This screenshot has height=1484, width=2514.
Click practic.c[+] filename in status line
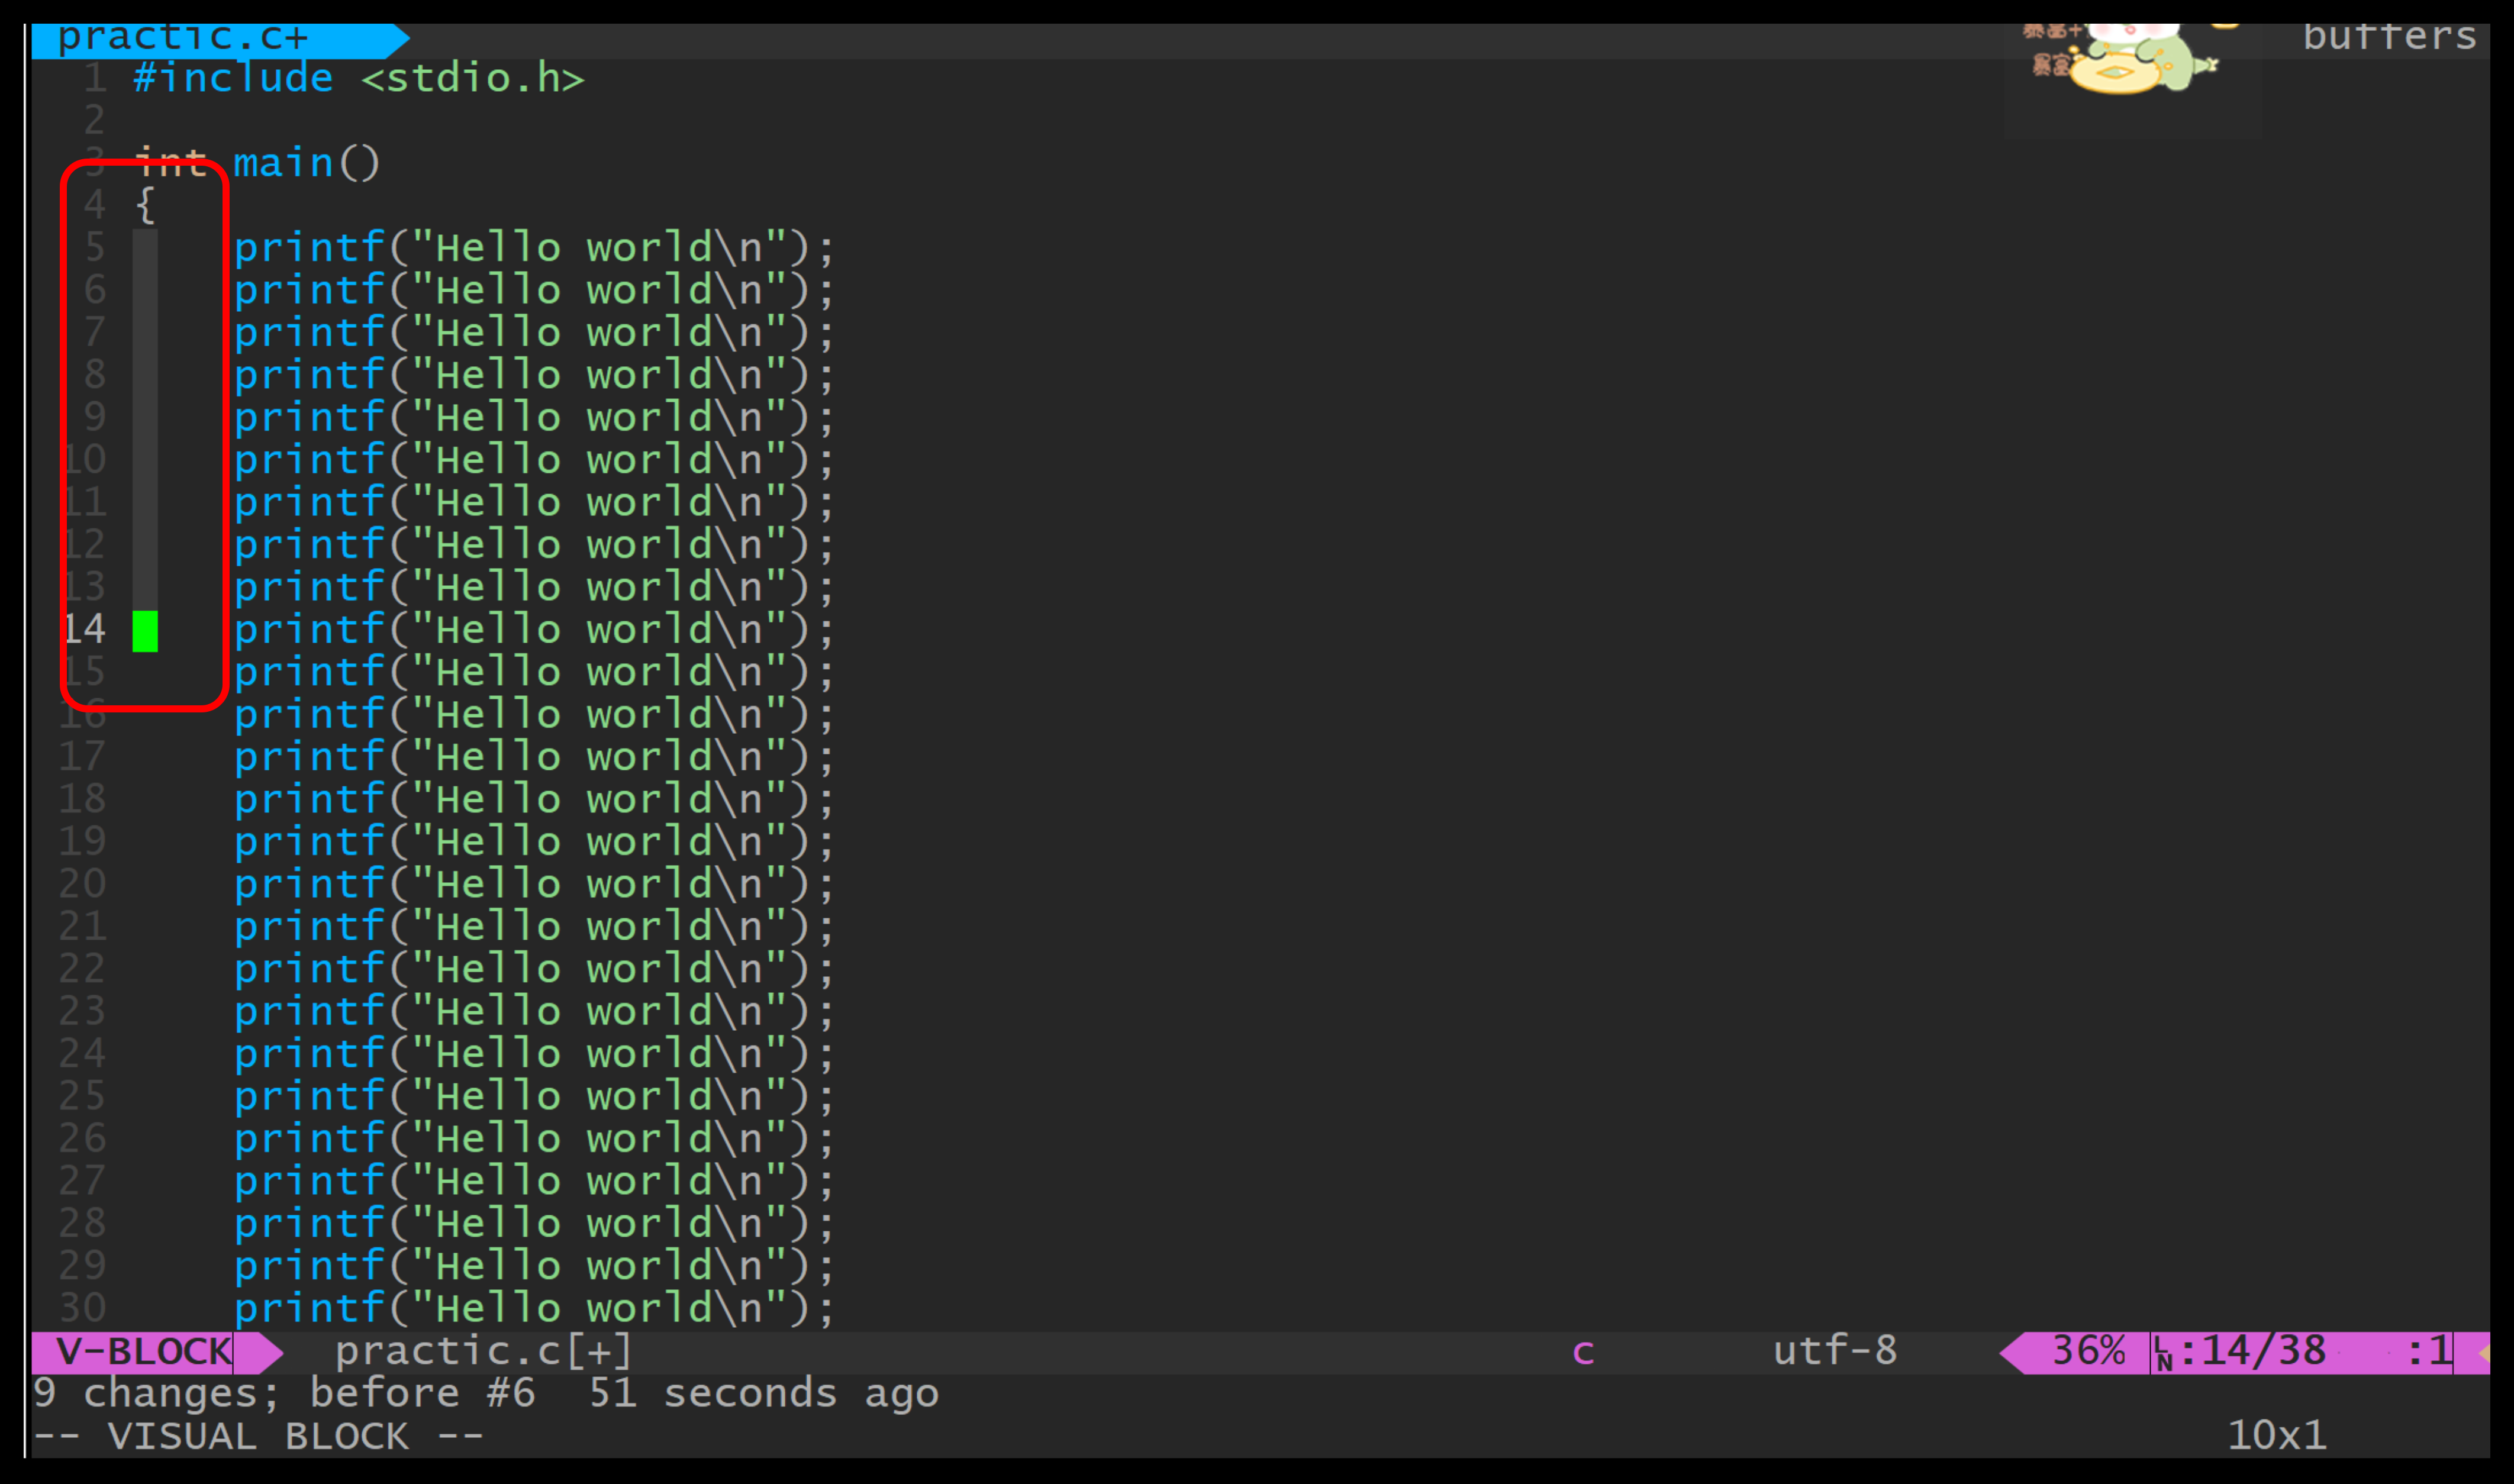pyautogui.click(x=483, y=1352)
